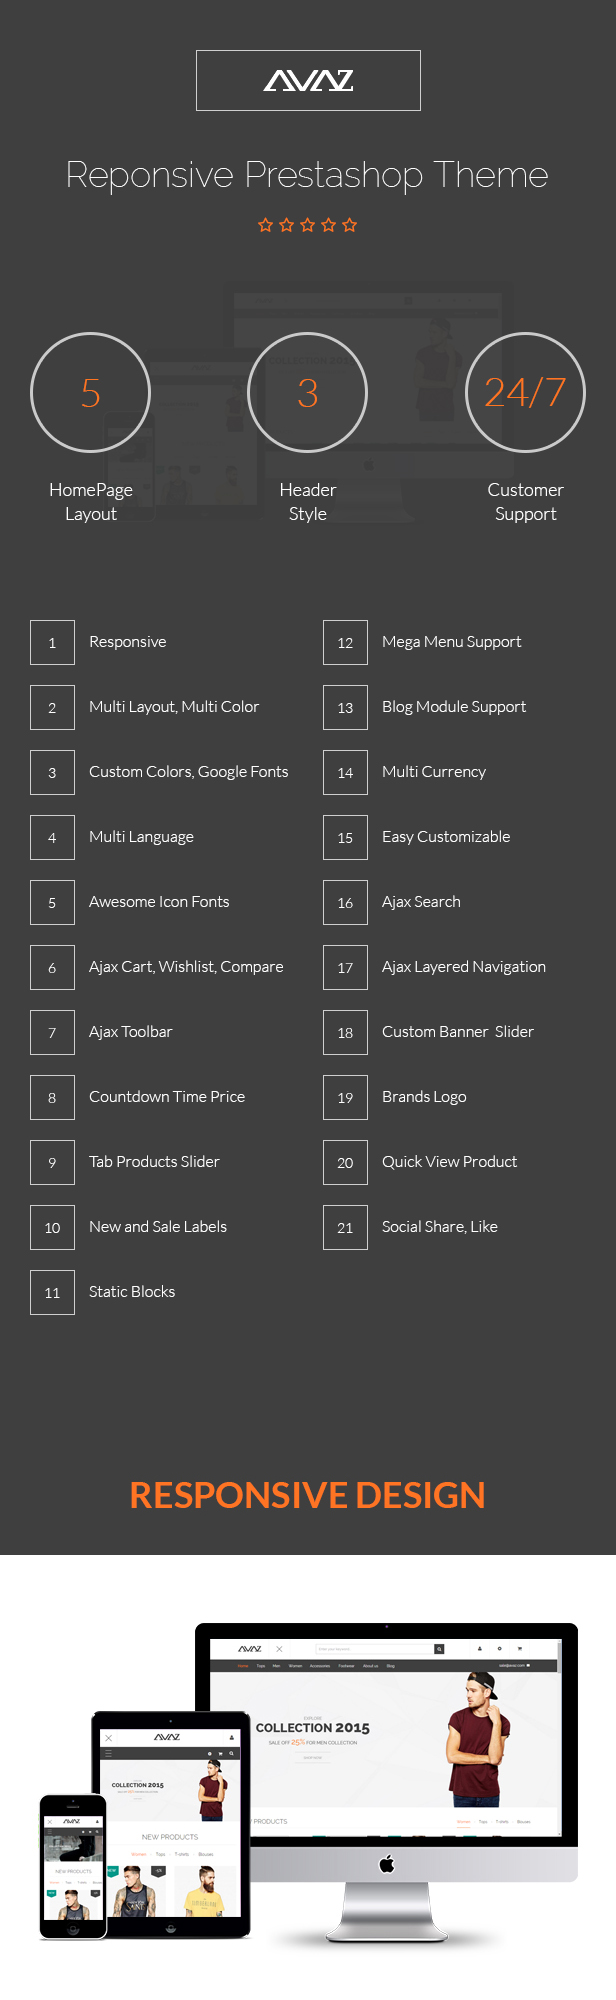Click the search icon in iMac mockup header

tap(439, 1649)
